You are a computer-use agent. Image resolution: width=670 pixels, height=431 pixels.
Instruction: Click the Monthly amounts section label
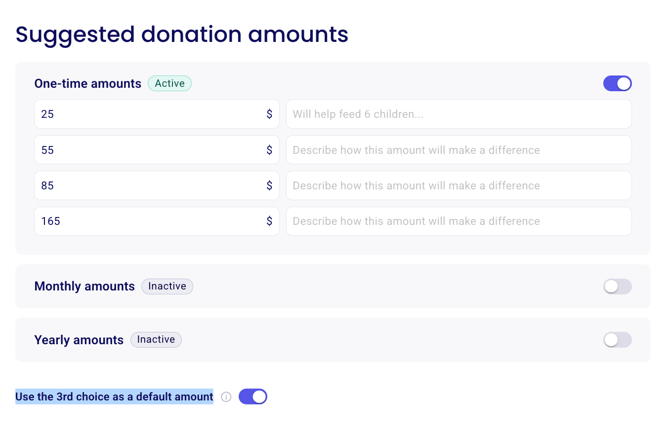pos(84,287)
